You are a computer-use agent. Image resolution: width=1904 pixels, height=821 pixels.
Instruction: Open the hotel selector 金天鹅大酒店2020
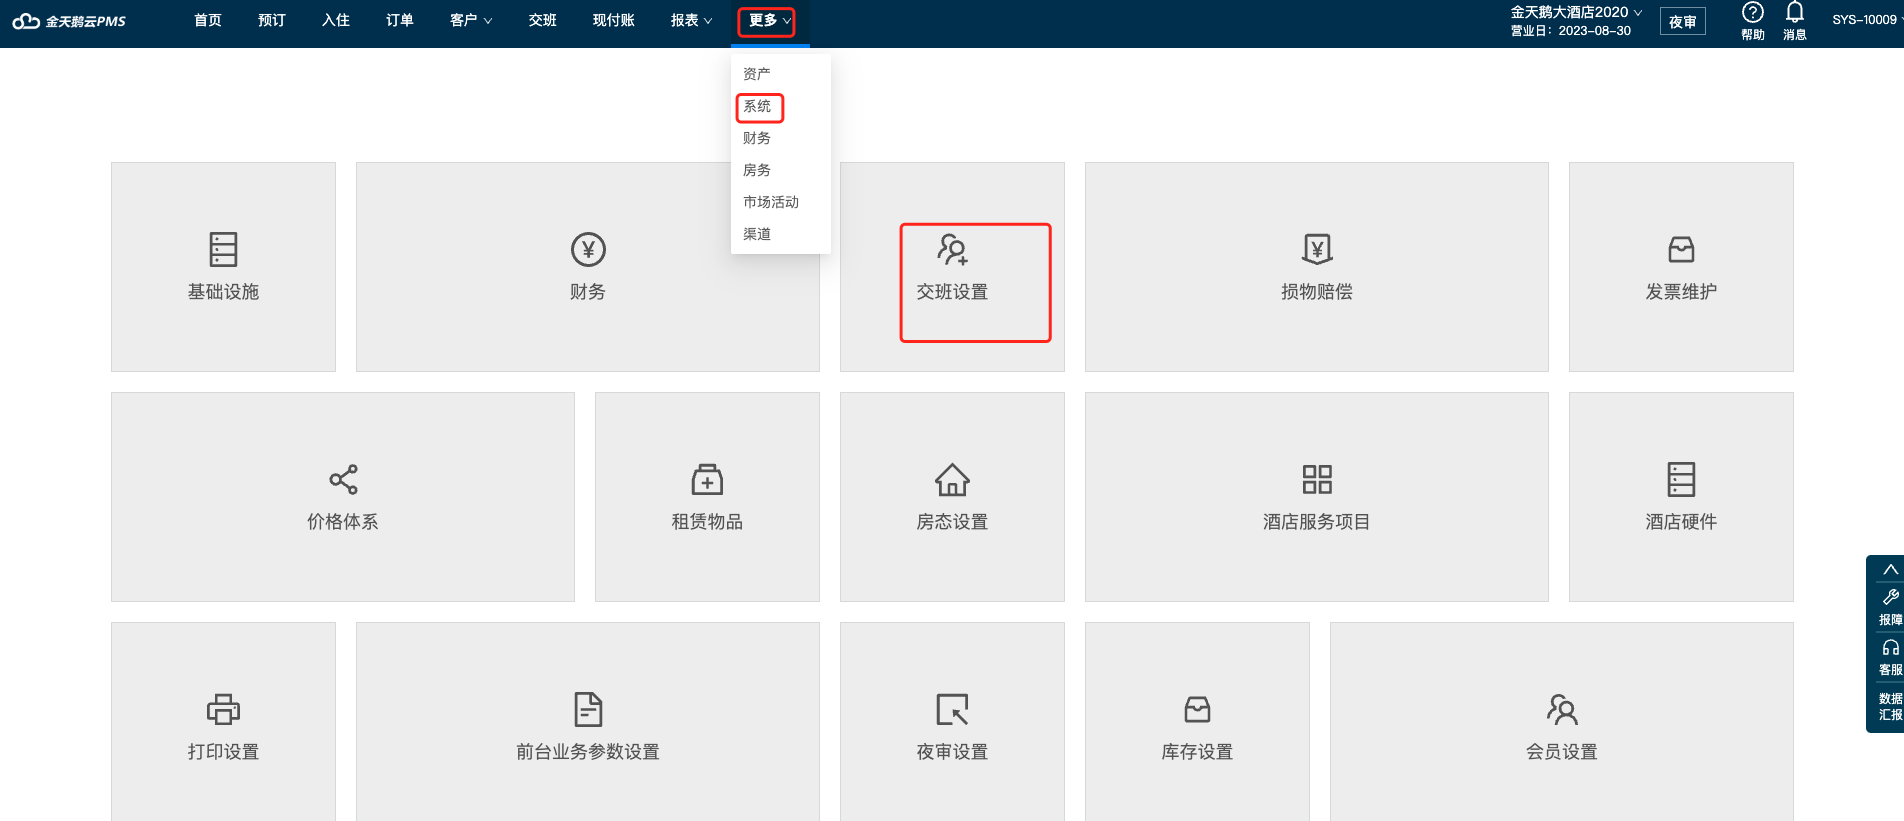(x=1576, y=12)
